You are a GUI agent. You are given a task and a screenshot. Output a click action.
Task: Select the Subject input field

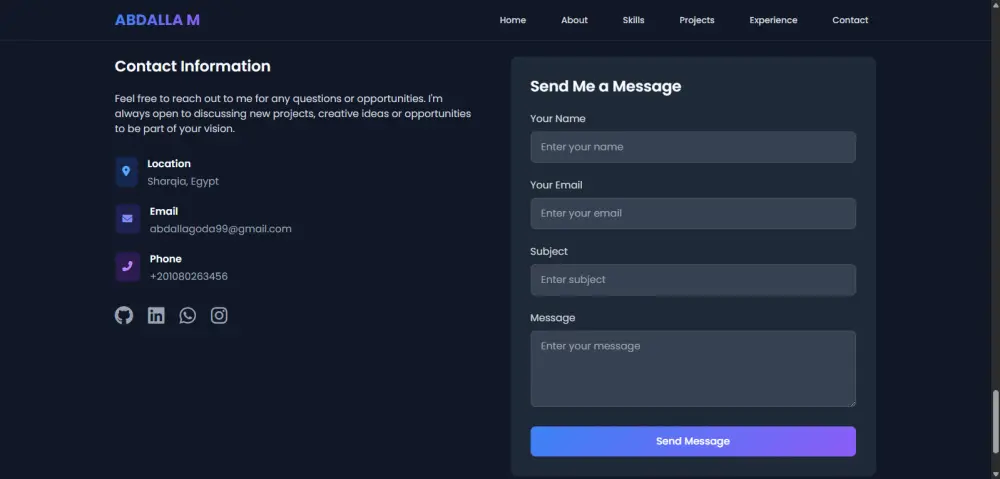pyautogui.click(x=692, y=280)
